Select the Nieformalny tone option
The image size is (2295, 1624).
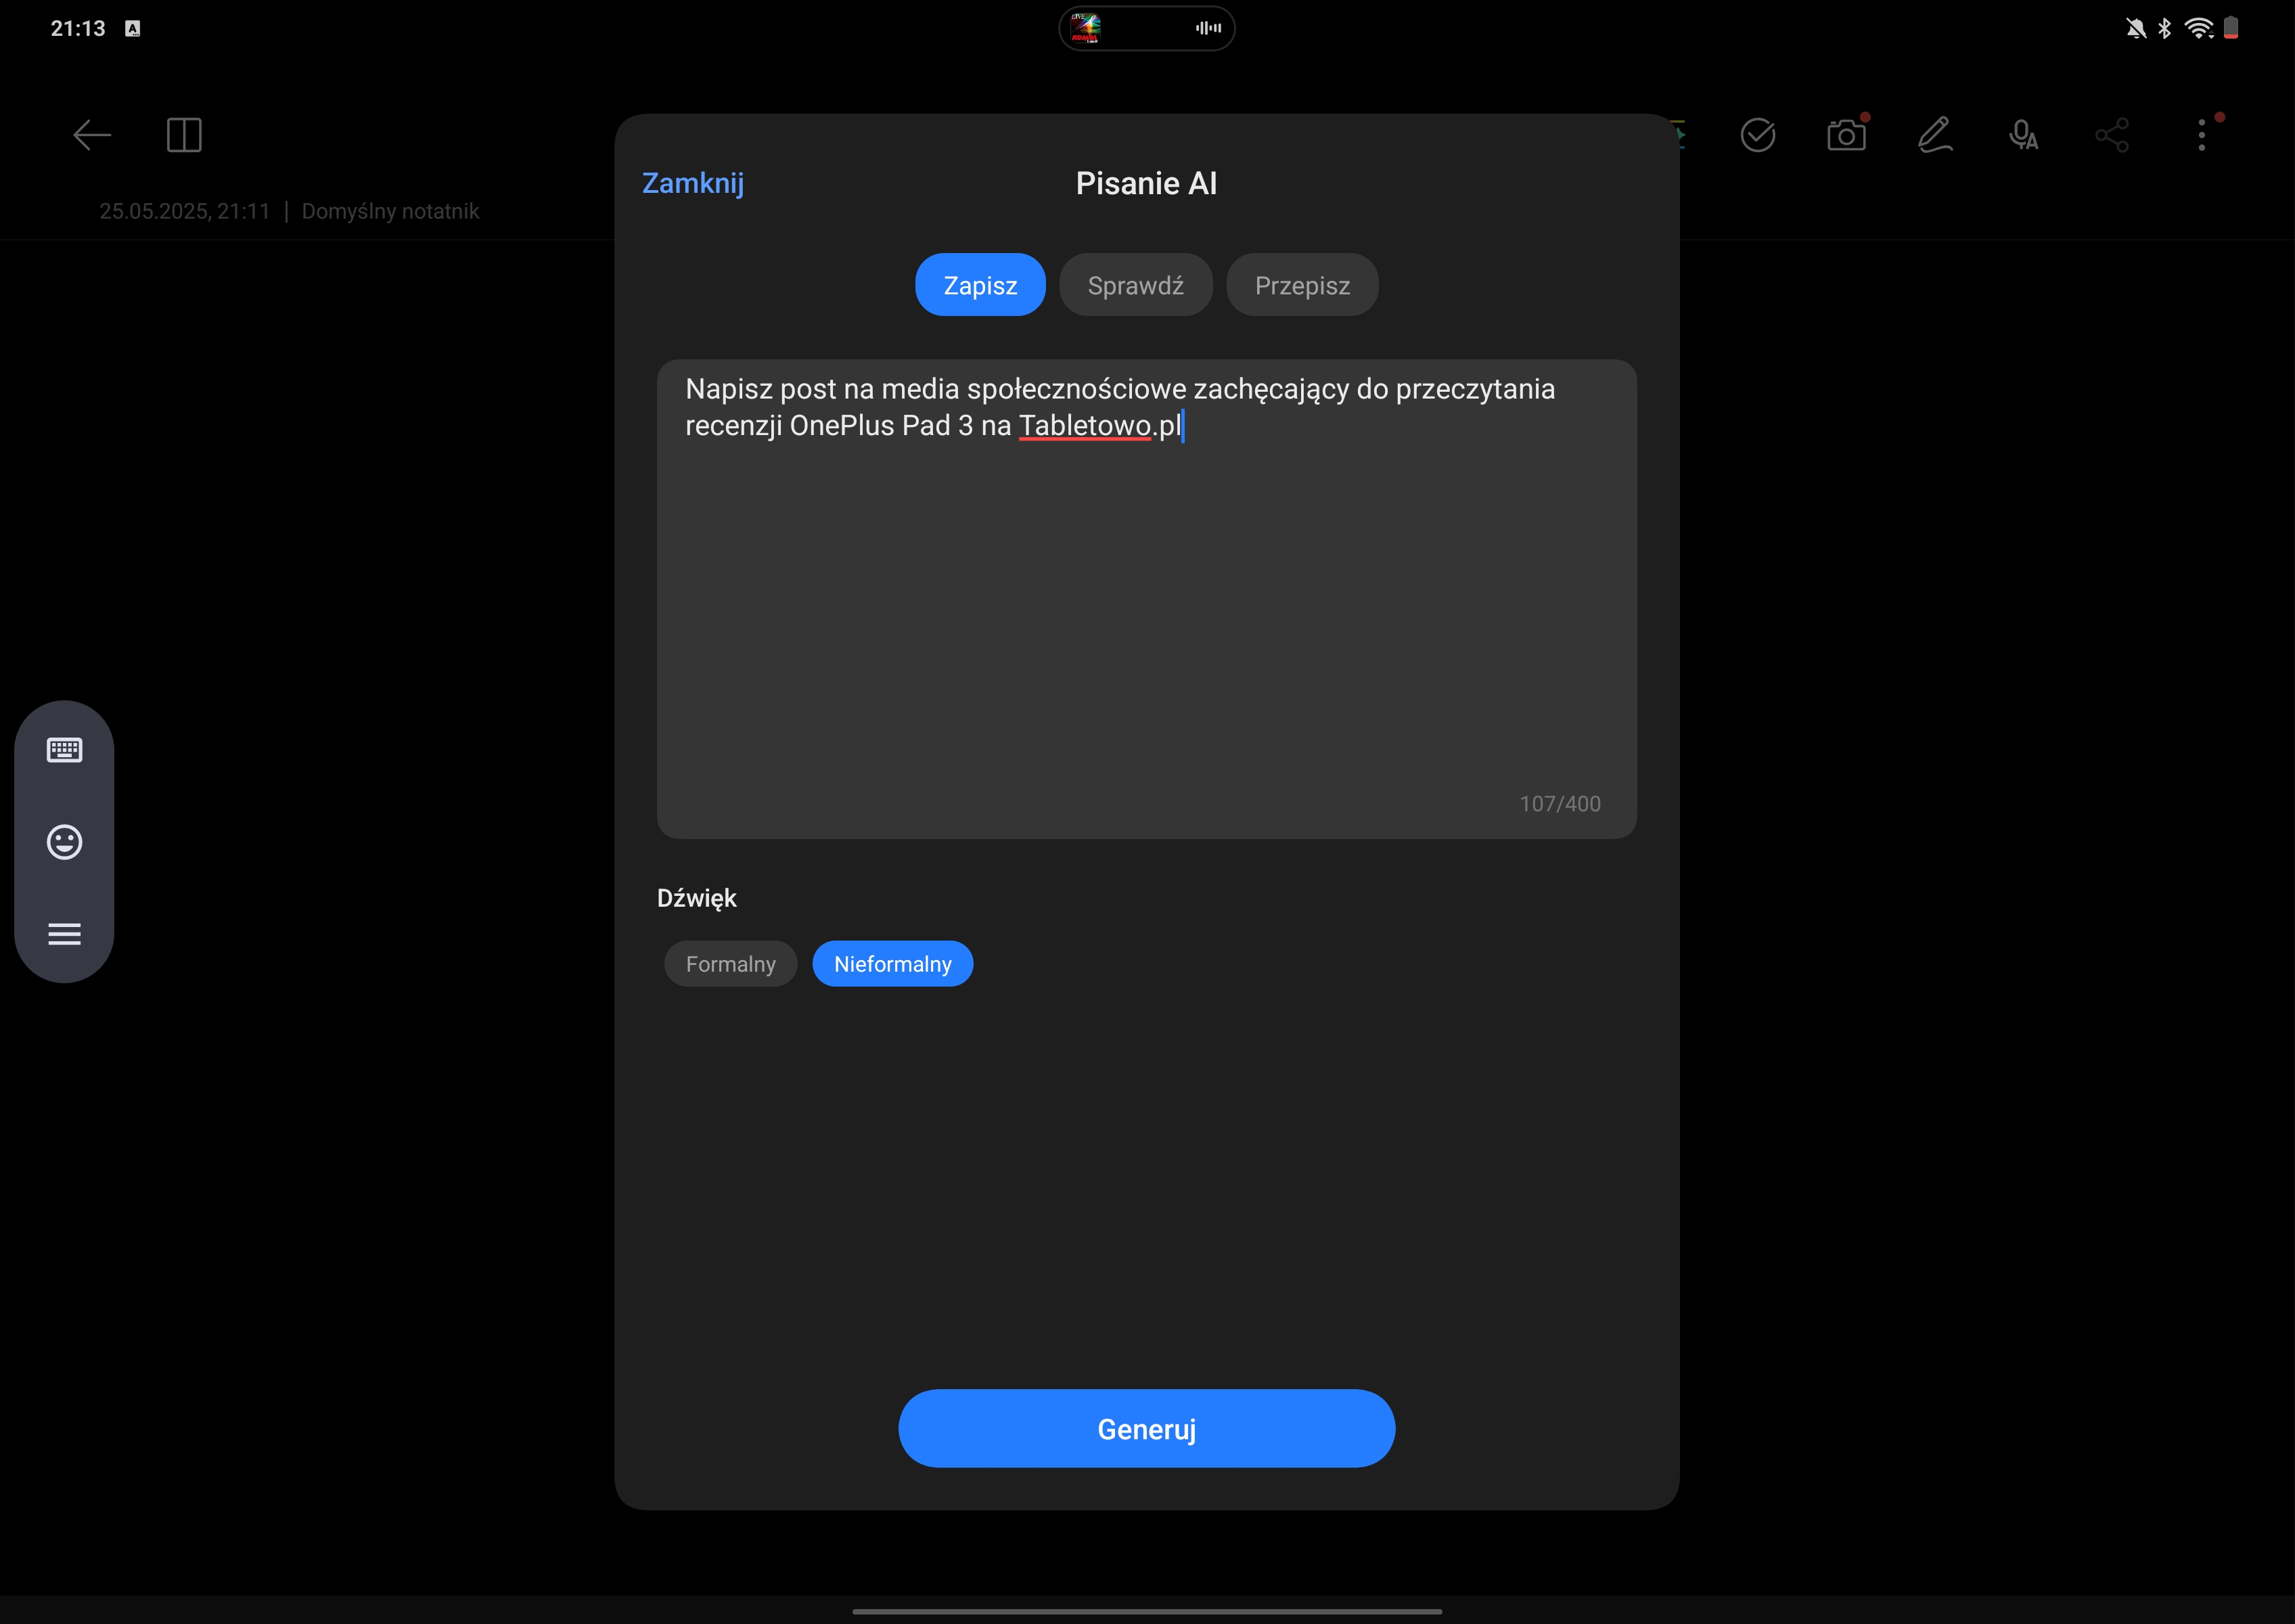[893, 964]
